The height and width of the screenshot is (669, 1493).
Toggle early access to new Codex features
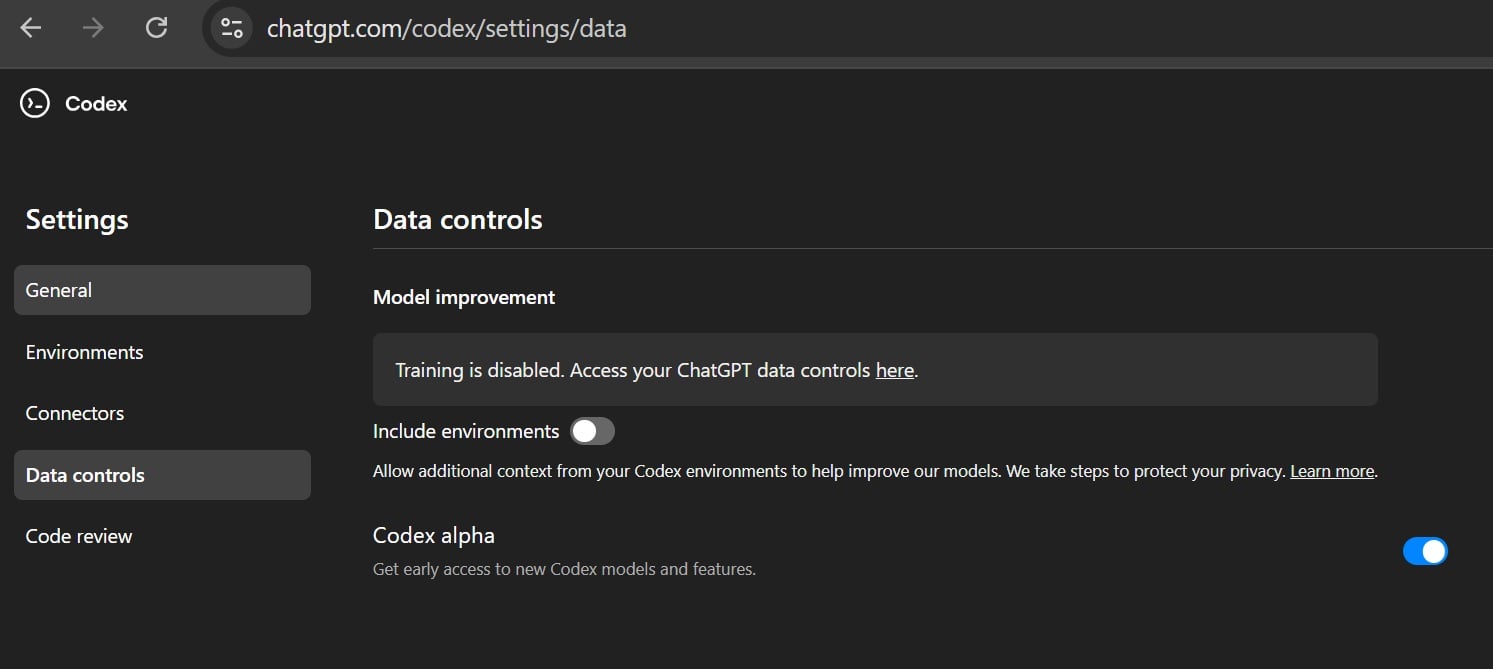click(x=1425, y=551)
